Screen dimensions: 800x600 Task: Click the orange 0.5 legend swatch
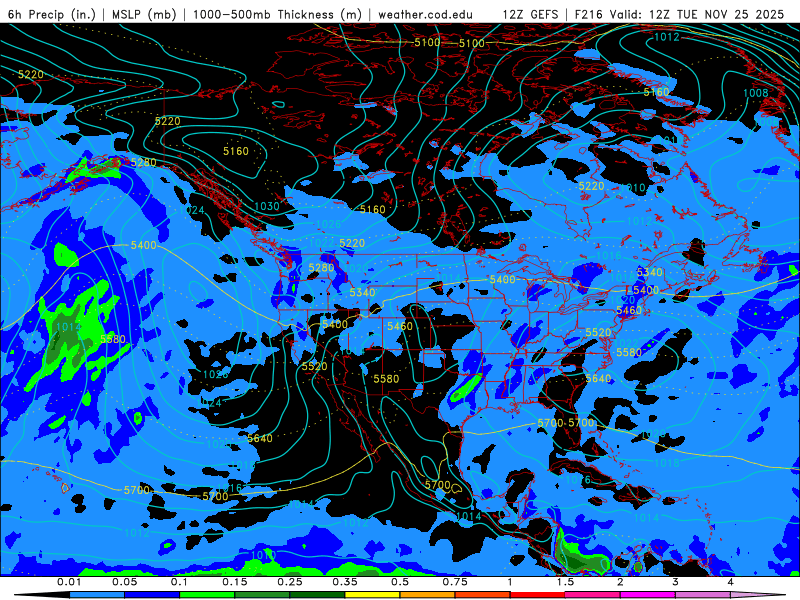428,595
